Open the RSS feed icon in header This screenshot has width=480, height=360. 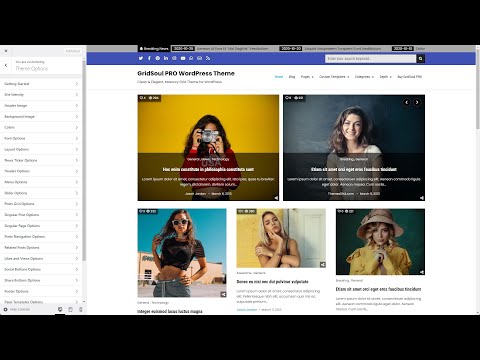(208, 58)
